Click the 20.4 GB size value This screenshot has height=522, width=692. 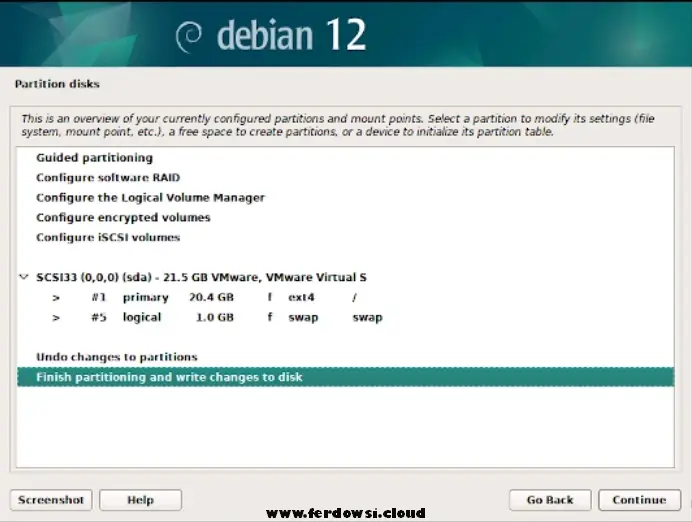tap(211, 297)
